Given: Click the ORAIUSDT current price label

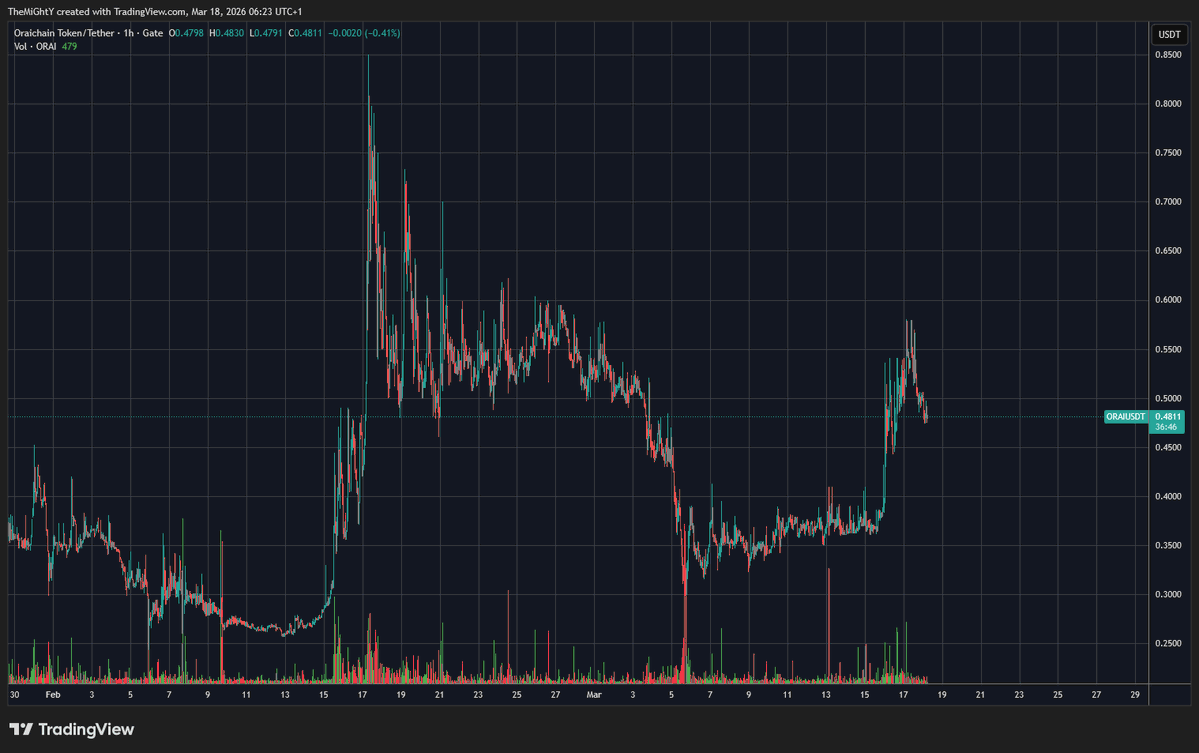Looking at the screenshot, I should click(x=1126, y=417).
